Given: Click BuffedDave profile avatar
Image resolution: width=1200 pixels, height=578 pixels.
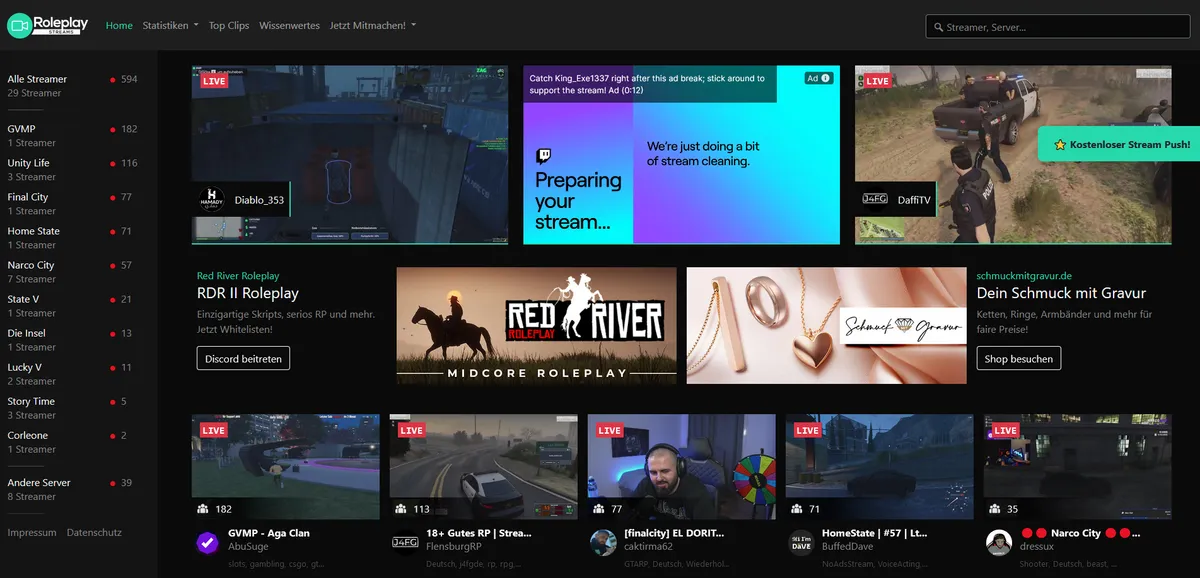Looking at the screenshot, I should coord(801,542).
